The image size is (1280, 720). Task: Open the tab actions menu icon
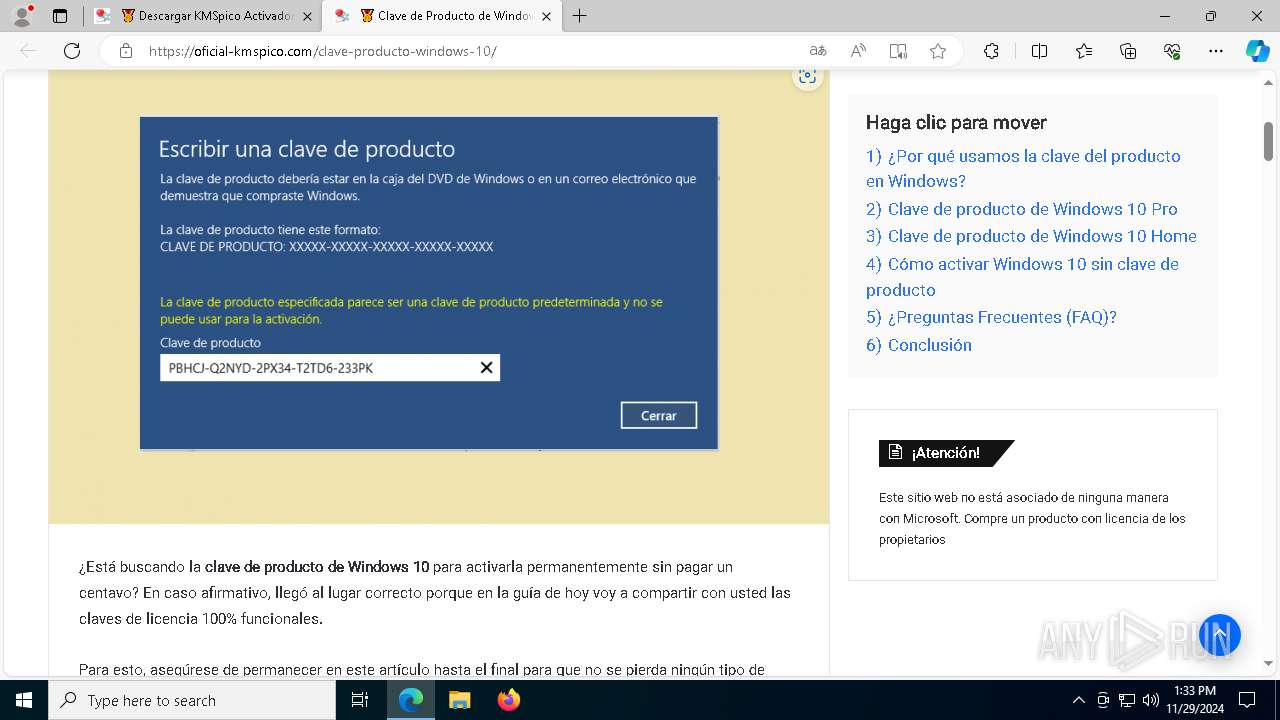(60, 16)
